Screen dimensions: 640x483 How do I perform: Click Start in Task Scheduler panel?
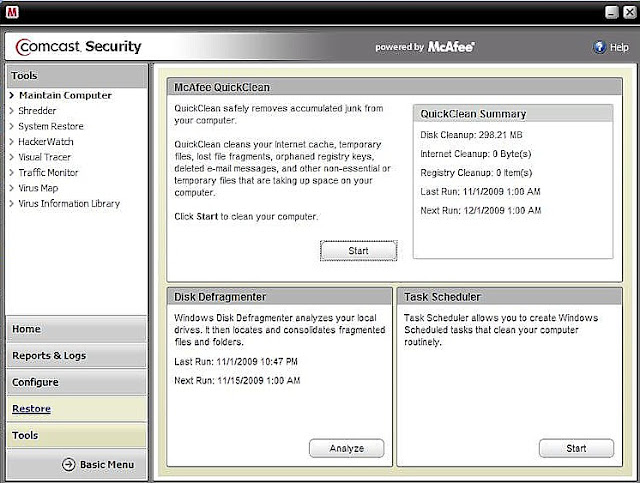pos(576,448)
